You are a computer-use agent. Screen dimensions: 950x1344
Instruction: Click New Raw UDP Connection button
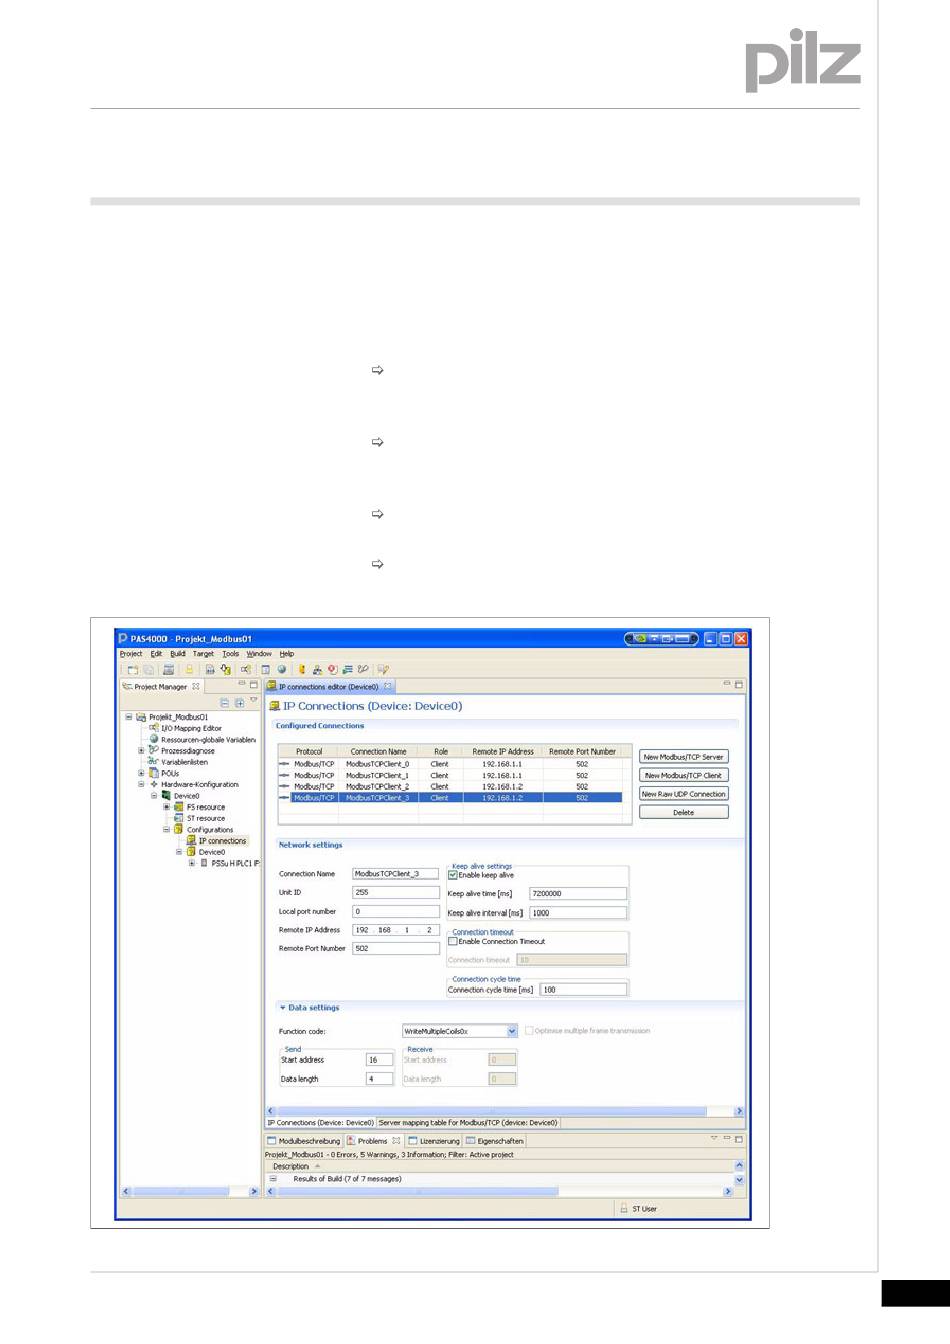click(x=684, y=794)
